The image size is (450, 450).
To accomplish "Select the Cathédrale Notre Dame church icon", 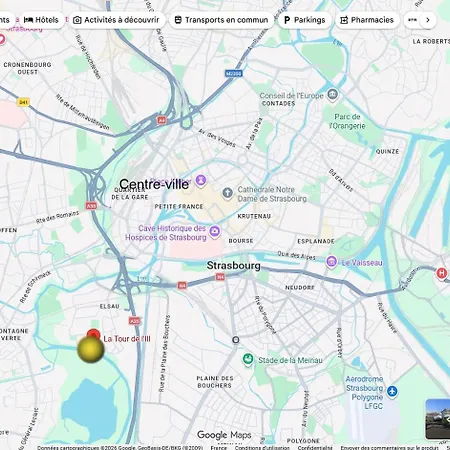I will tap(228, 193).
